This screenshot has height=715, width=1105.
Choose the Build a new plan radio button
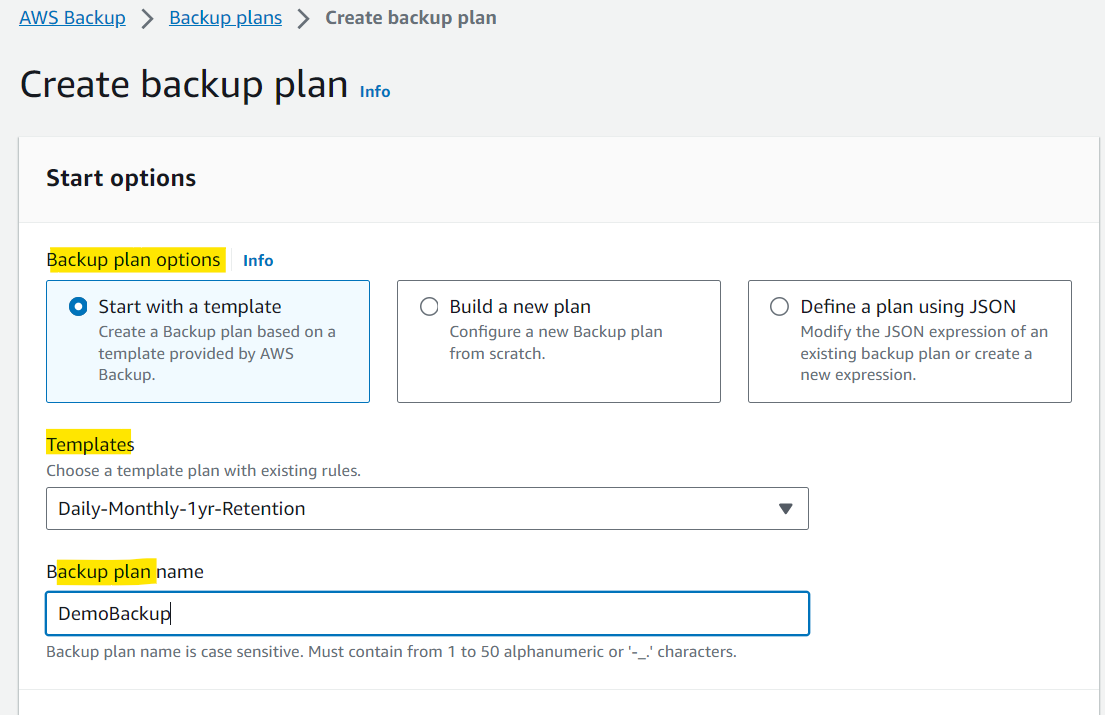[x=429, y=306]
